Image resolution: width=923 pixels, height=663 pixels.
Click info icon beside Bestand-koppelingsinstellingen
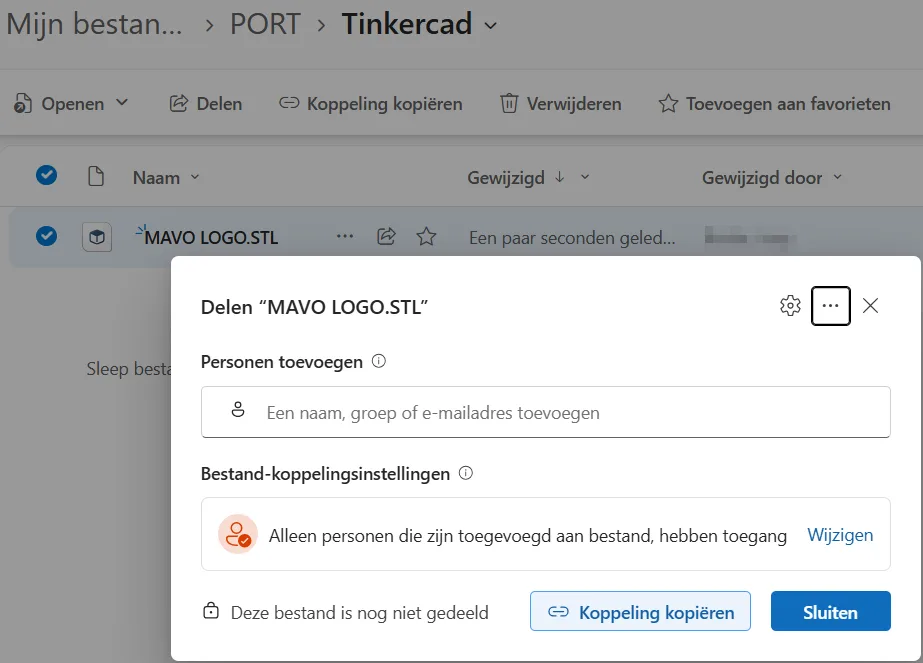[466, 473]
